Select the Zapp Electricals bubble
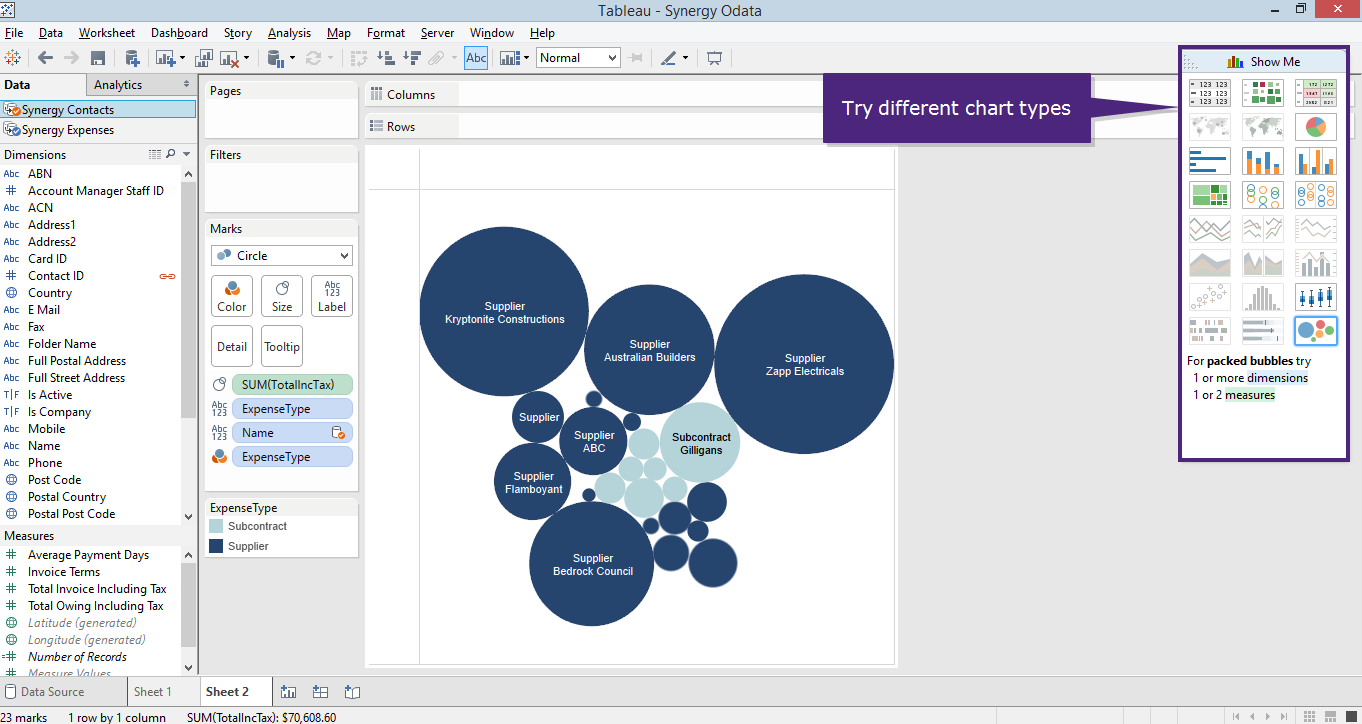Image resolution: width=1362 pixels, height=724 pixels. click(x=804, y=364)
